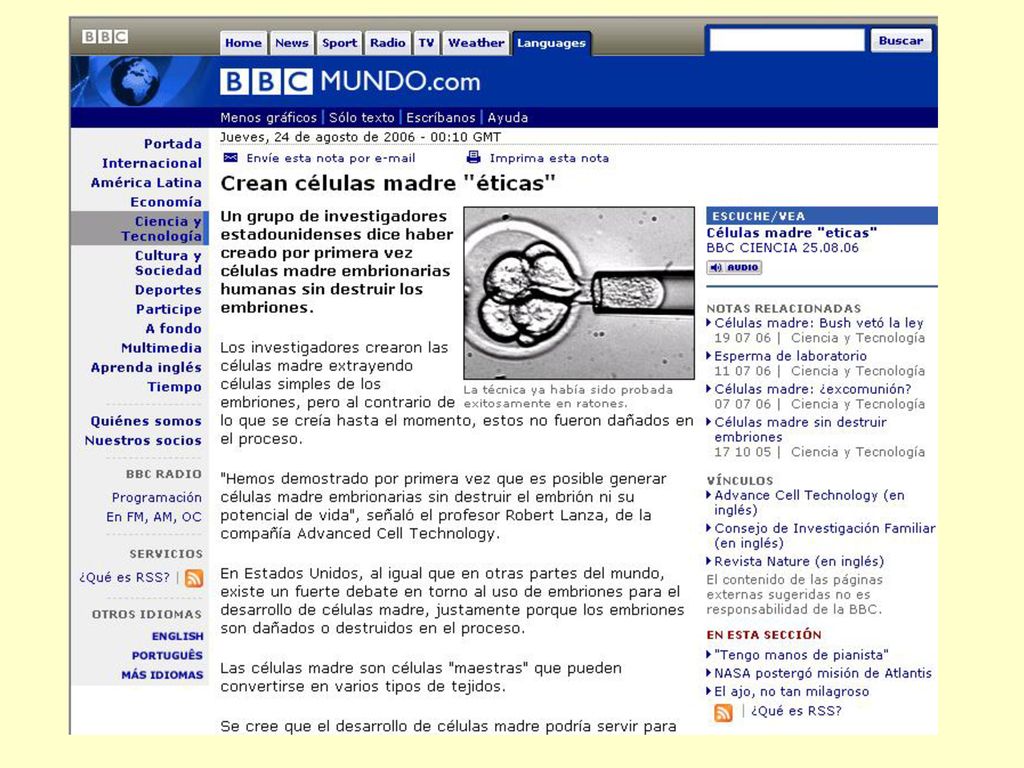Open Células madre: ¿excomunión? article

pos(812,389)
